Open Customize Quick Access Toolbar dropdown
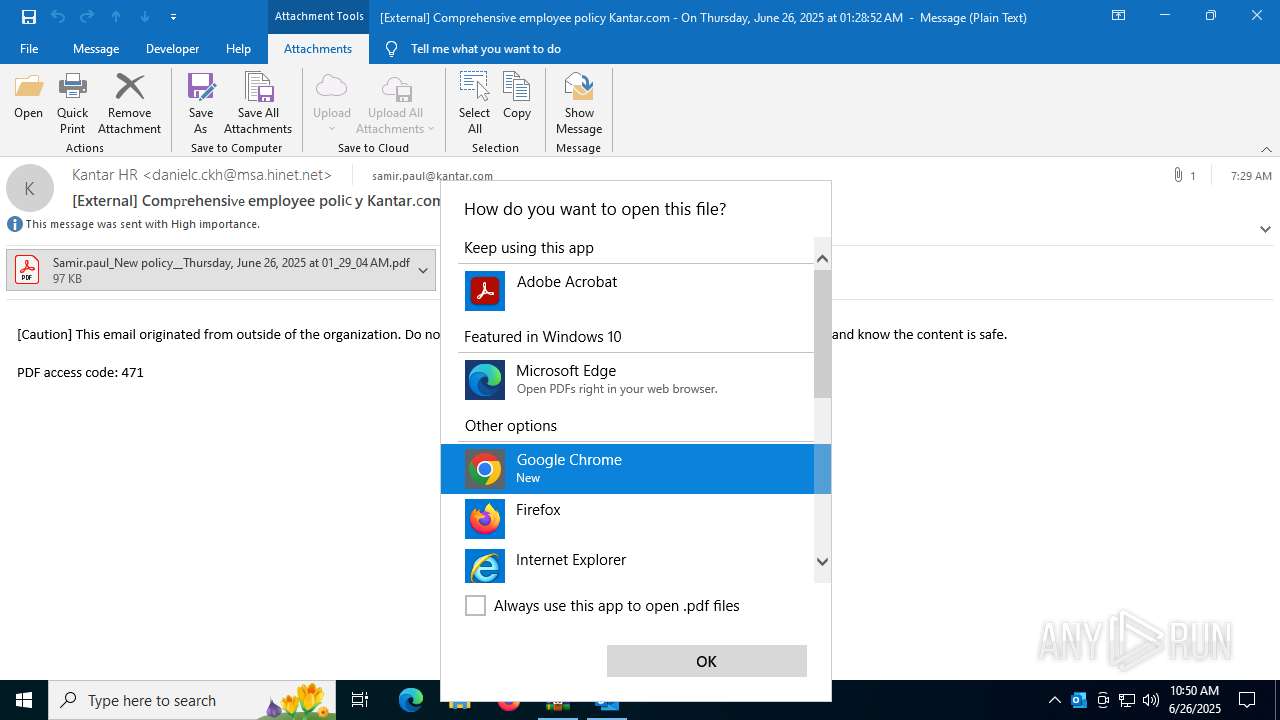This screenshot has width=1280, height=720. point(173,17)
